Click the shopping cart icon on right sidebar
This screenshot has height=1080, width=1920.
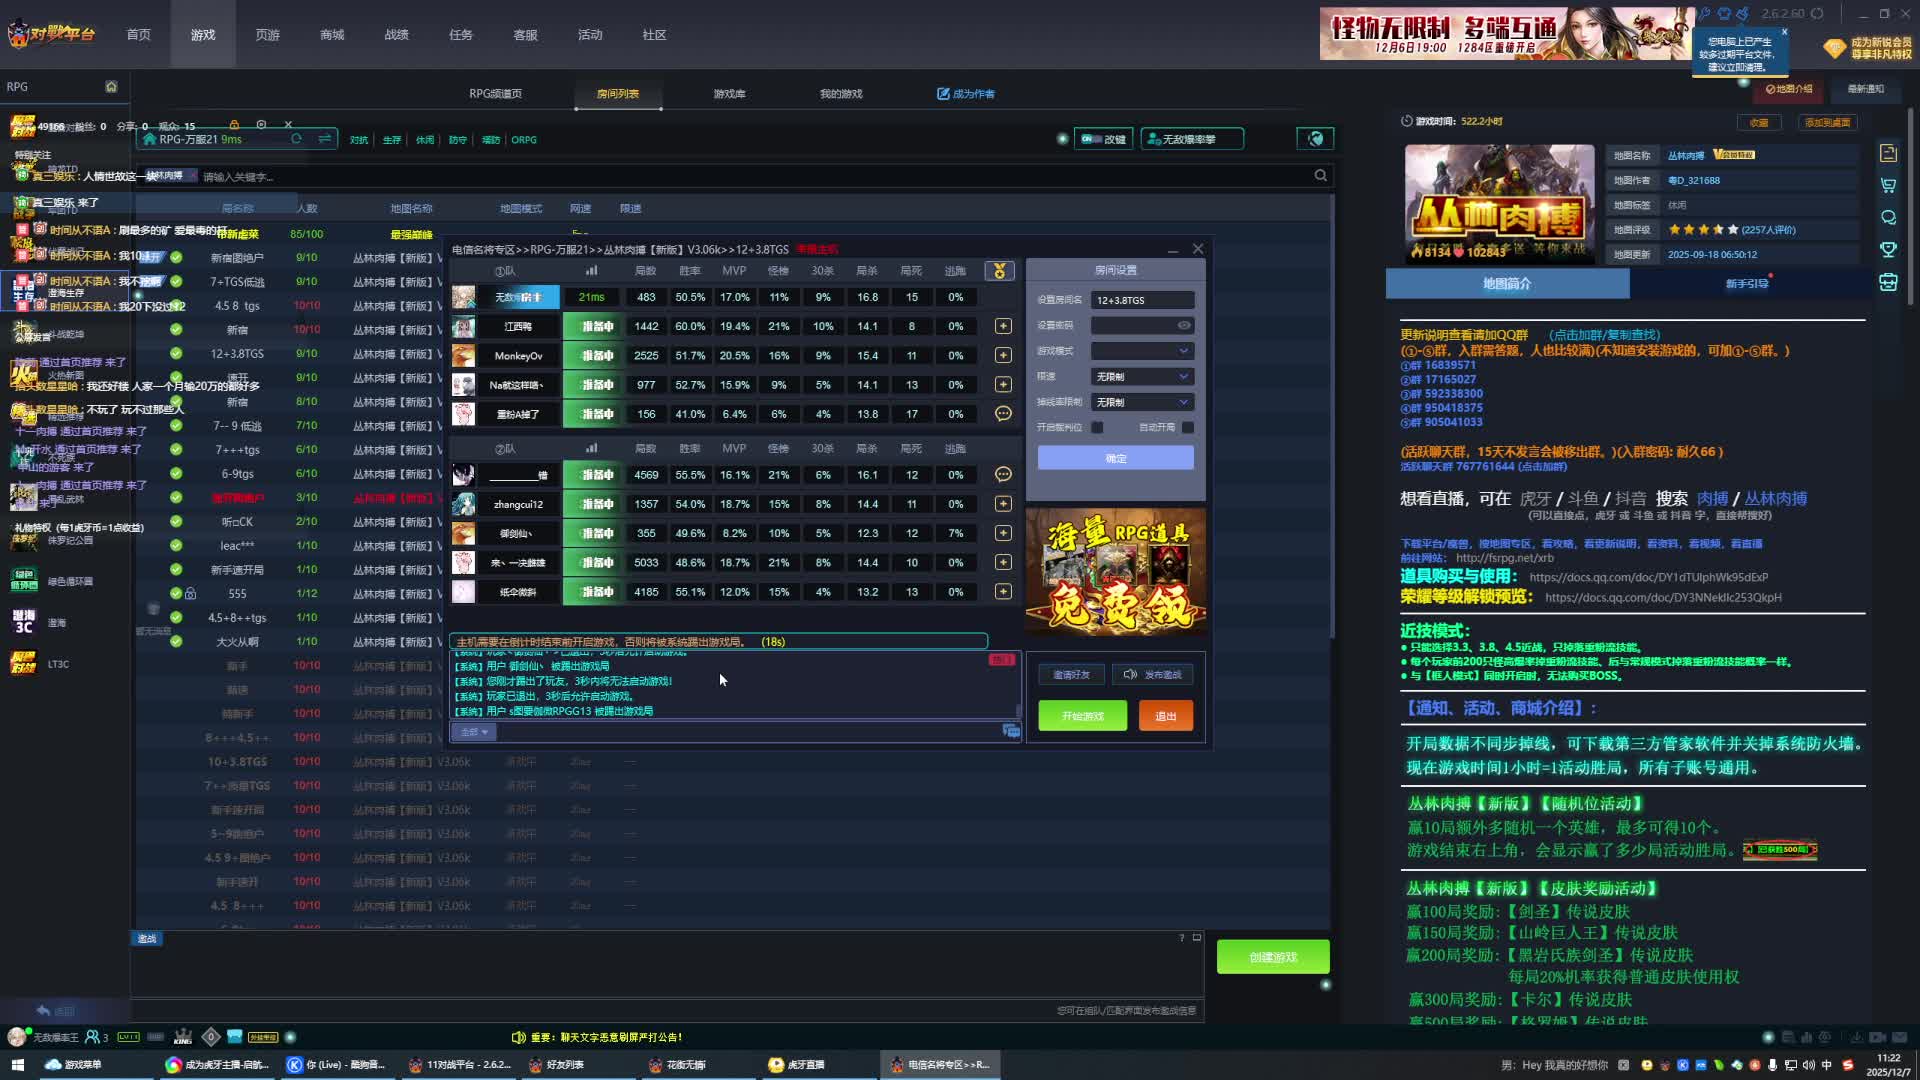pyautogui.click(x=1888, y=186)
